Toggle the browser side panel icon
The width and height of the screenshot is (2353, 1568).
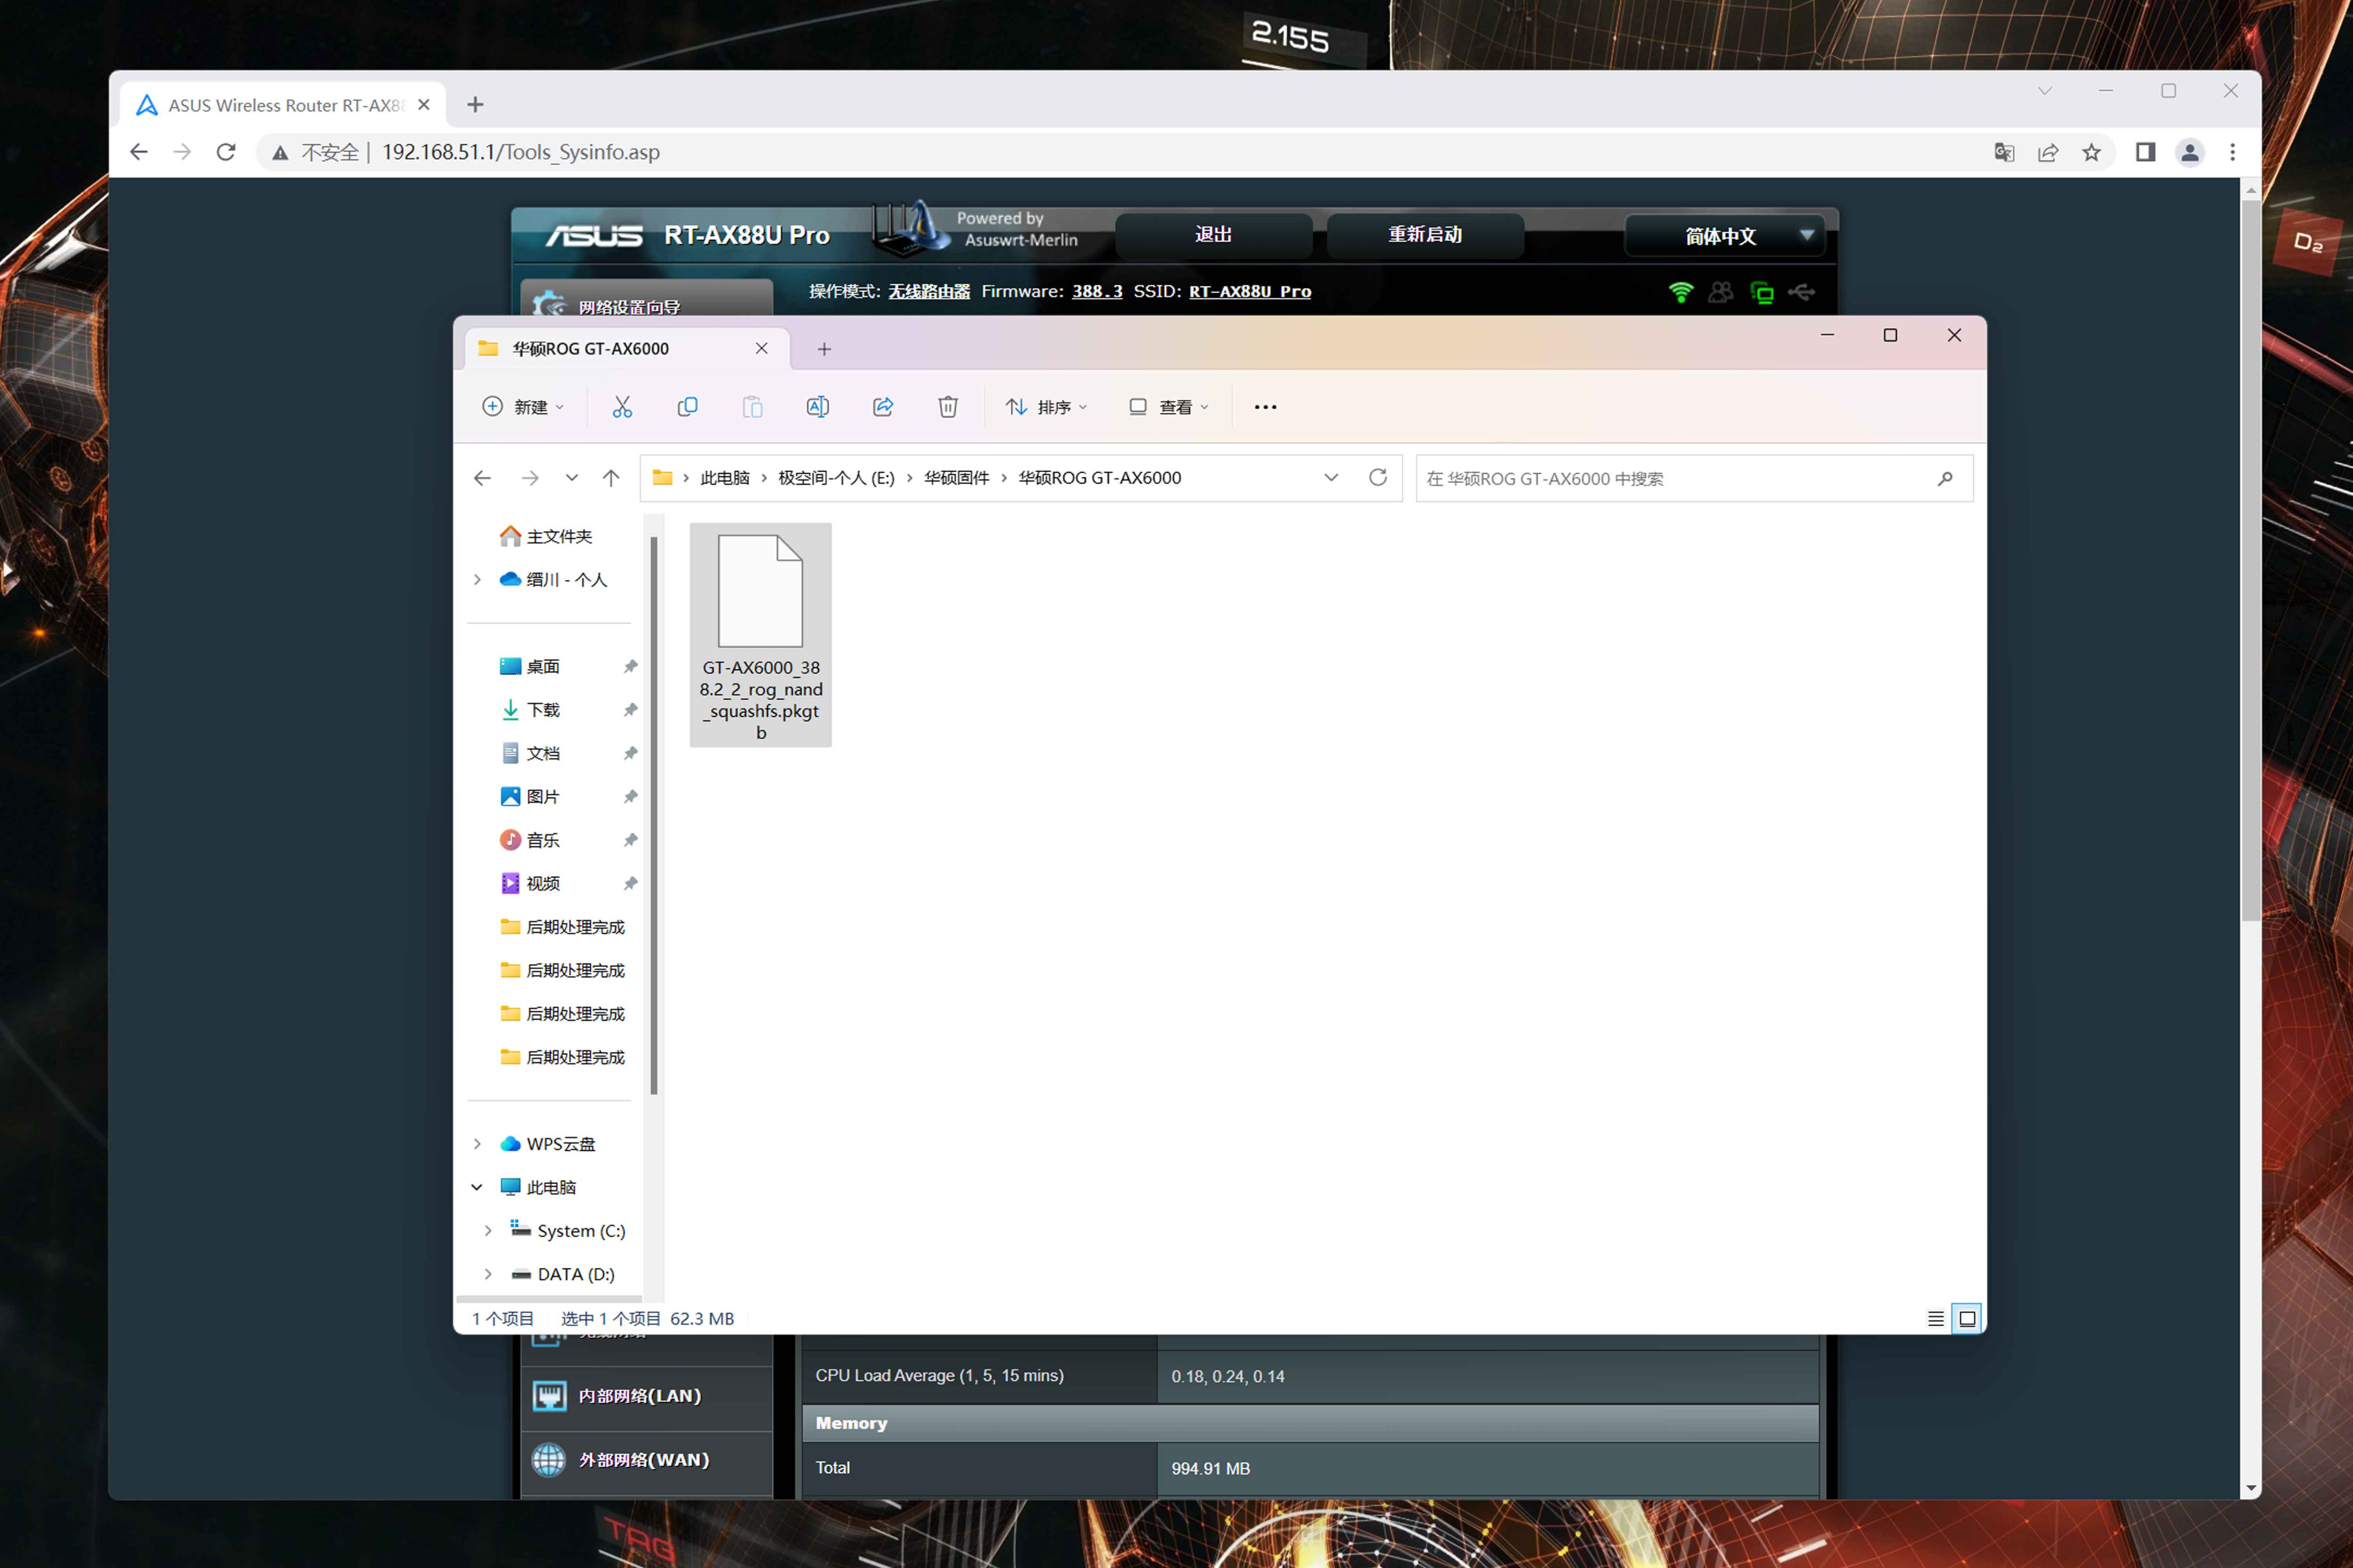point(2145,152)
